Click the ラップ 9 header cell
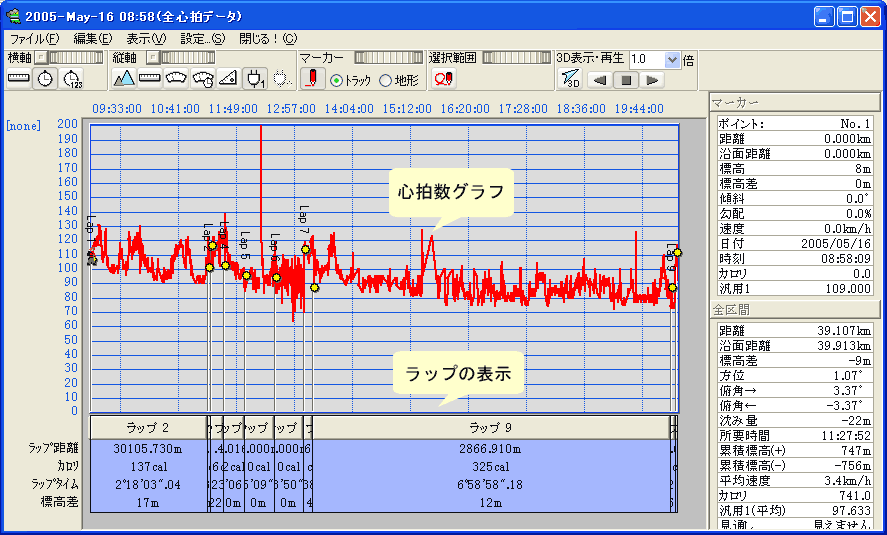This screenshot has height=535, width=887. (x=490, y=427)
